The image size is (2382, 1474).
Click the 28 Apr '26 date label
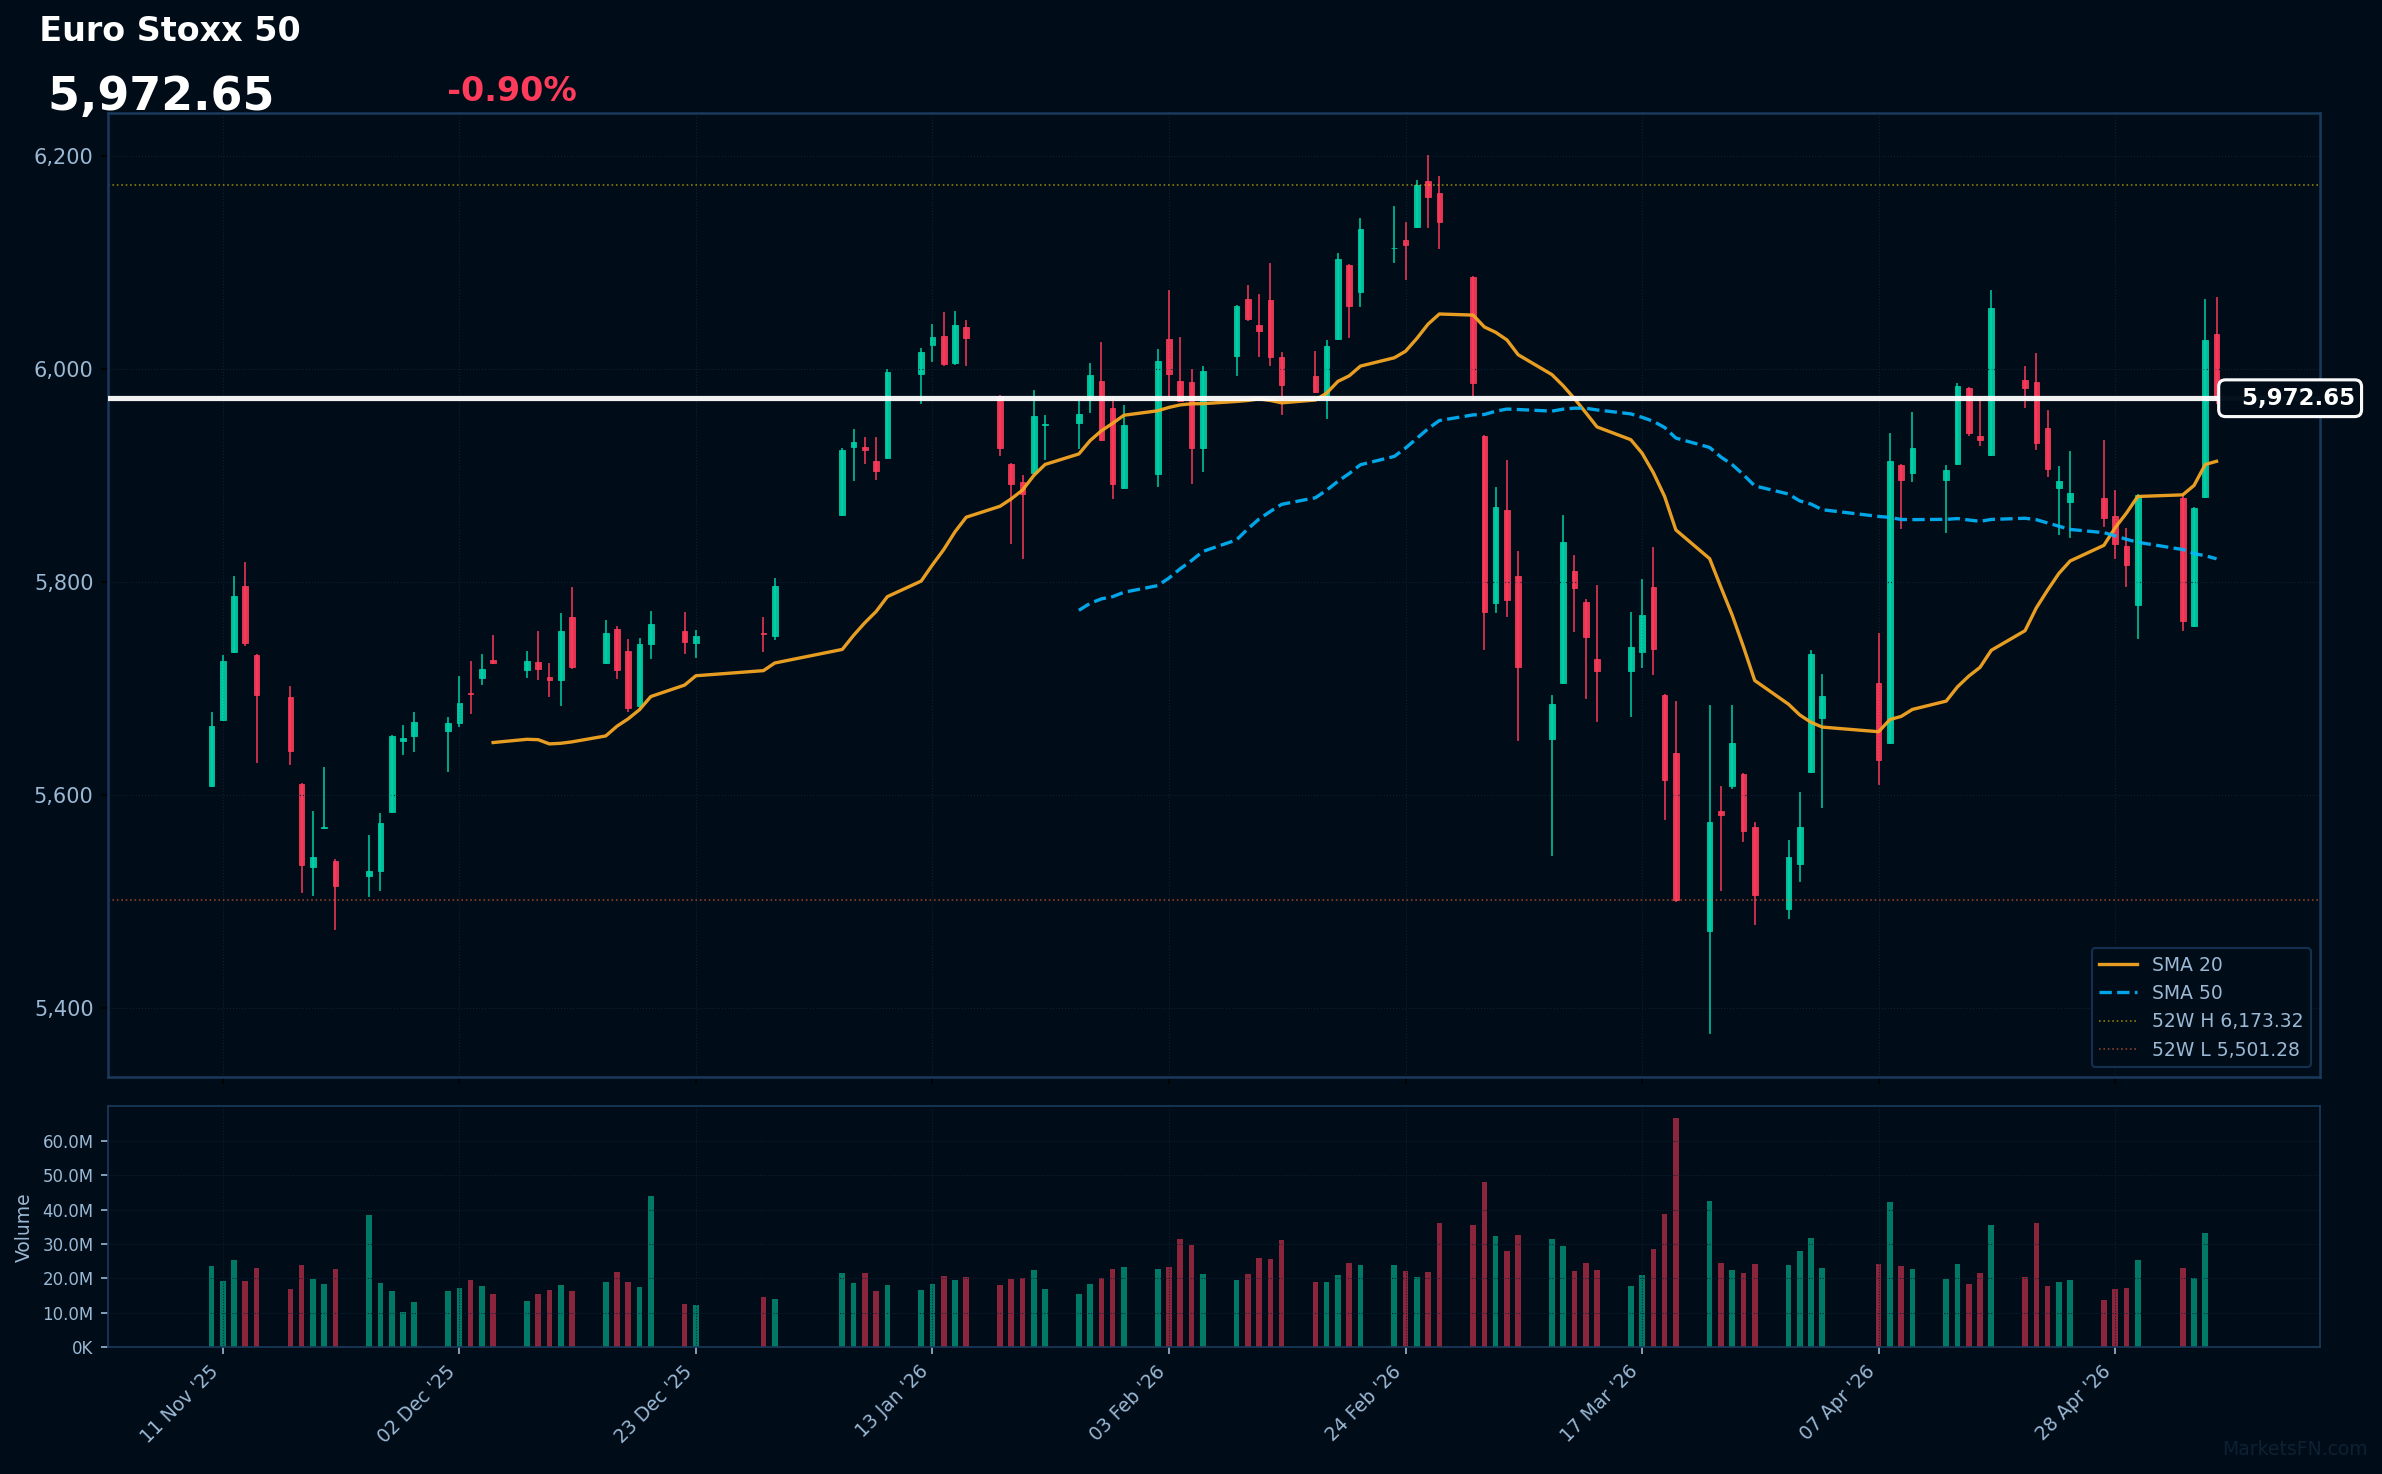coord(2073,1404)
